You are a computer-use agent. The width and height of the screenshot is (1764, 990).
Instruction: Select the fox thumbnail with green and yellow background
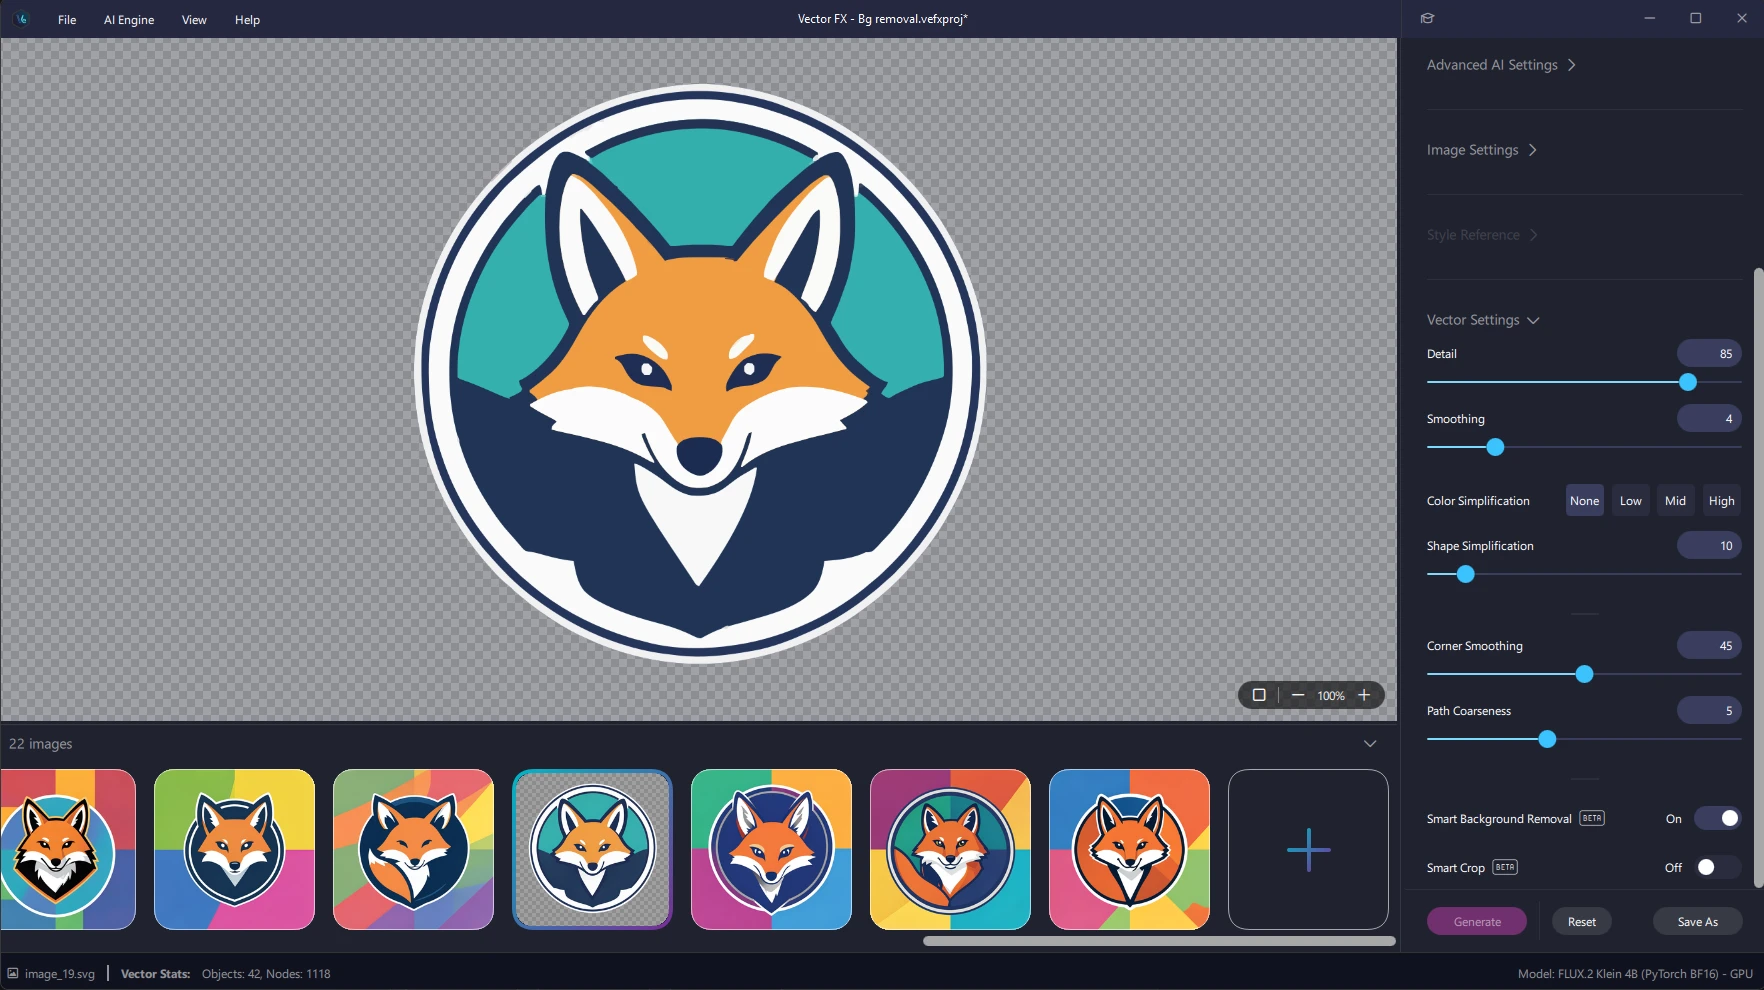coord(234,849)
